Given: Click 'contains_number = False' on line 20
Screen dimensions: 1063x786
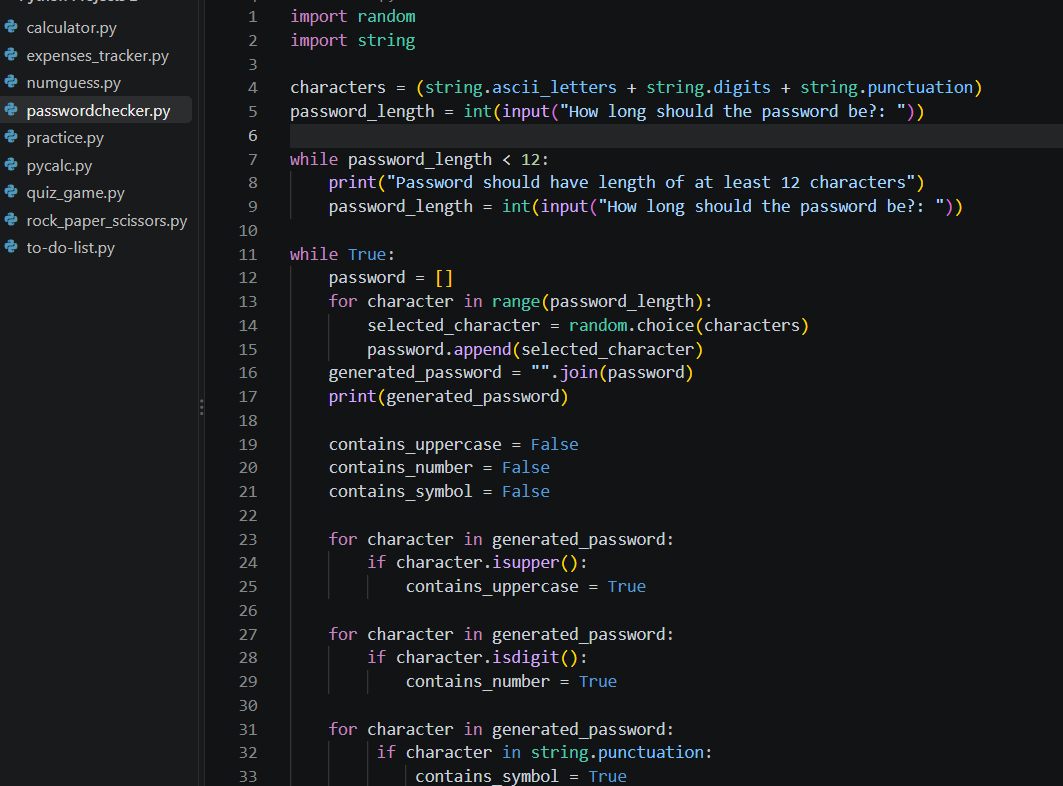Looking at the screenshot, I should (439, 468).
